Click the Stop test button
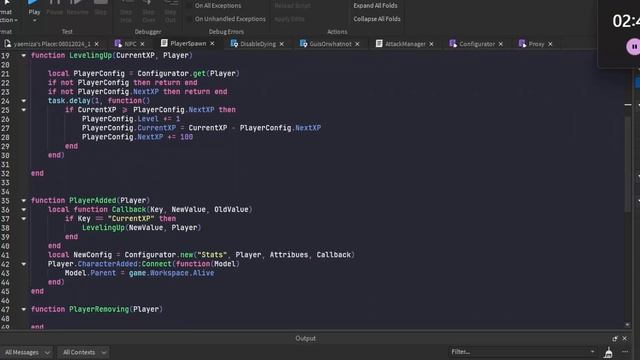The image size is (640, 360). (x=100, y=7)
